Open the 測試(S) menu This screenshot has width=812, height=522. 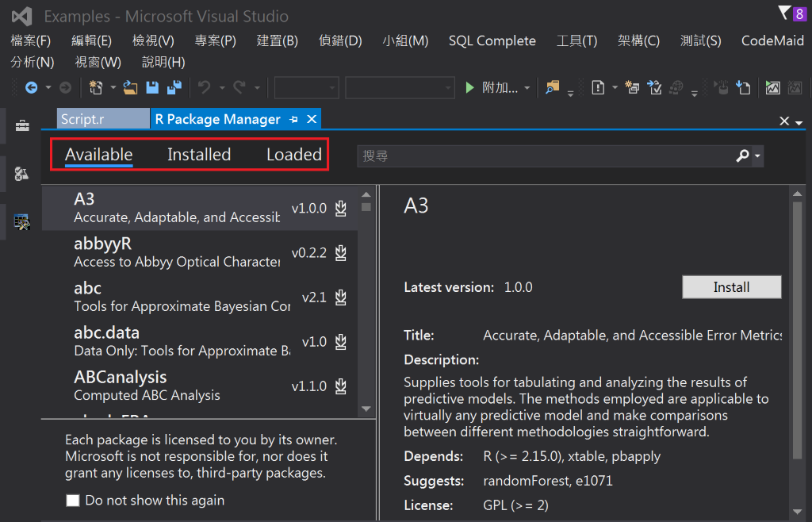(x=700, y=41)
